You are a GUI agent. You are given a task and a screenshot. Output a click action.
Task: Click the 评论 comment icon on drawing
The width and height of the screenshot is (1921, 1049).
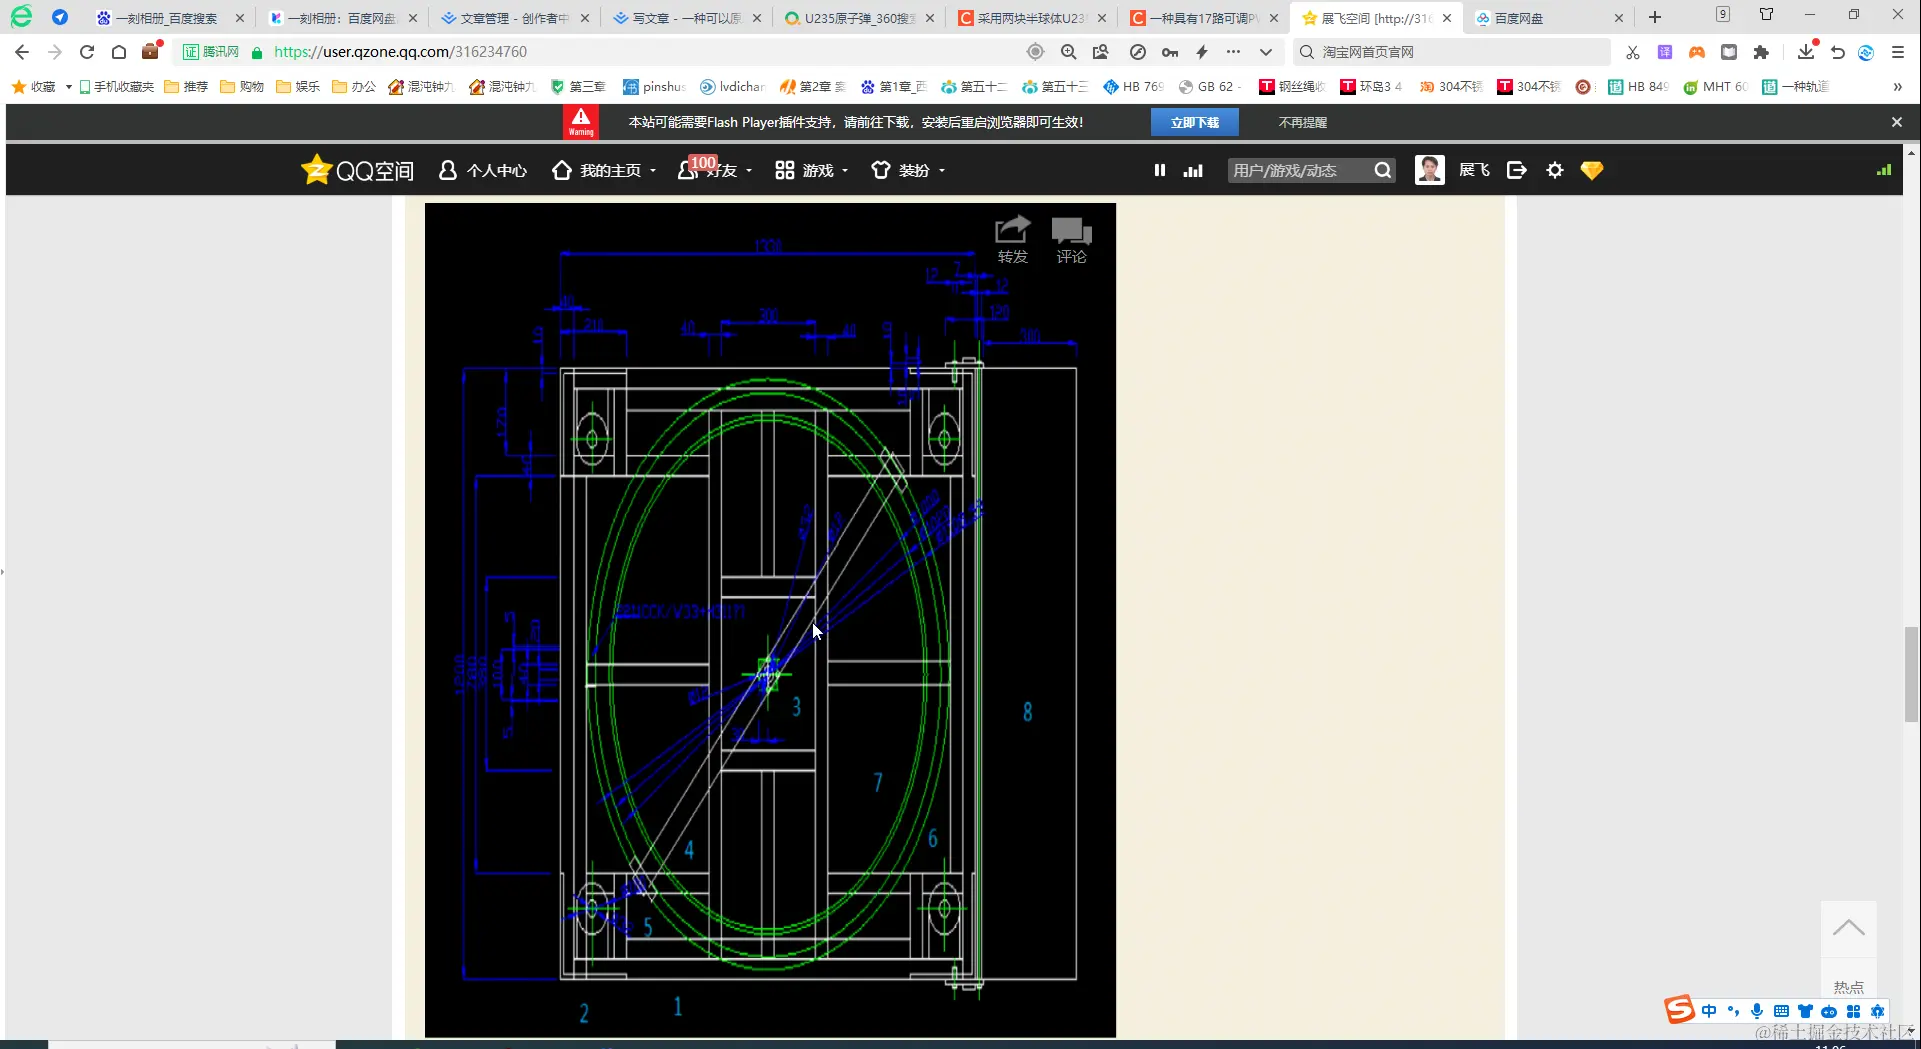click(1071, 240)
